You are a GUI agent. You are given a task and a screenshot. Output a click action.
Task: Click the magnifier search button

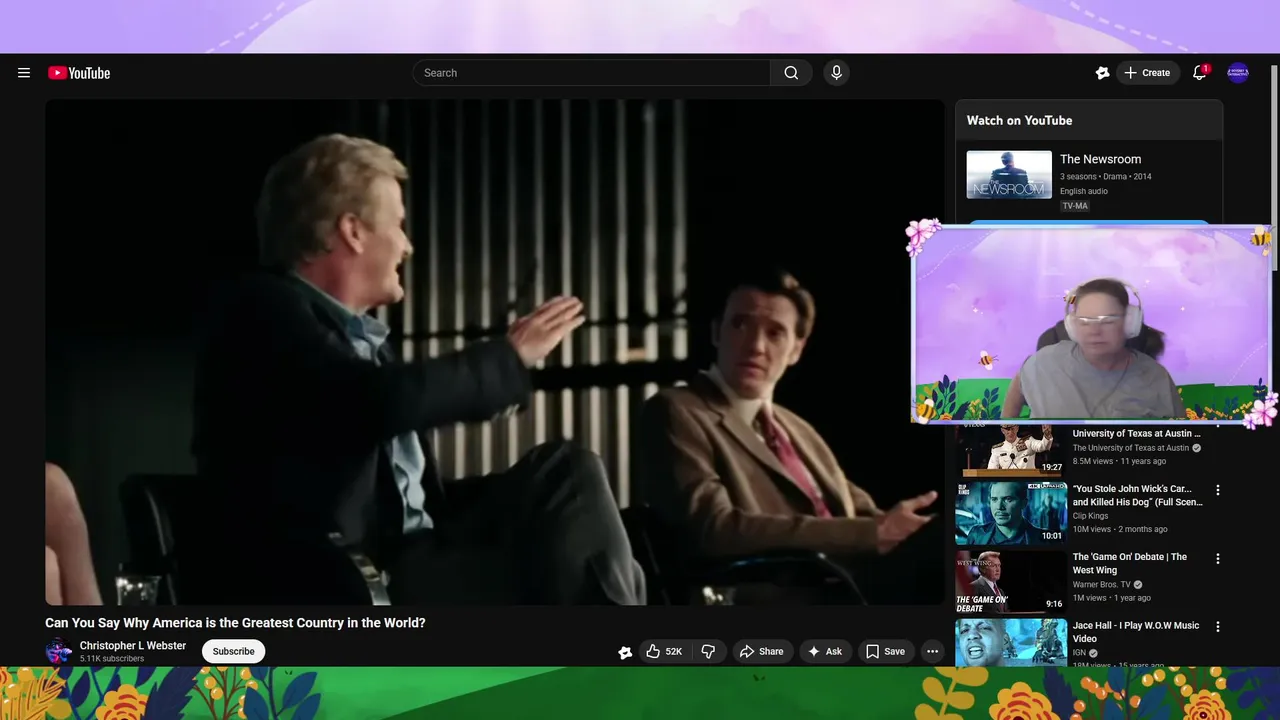pyautogui.click(x=791, y=73)
